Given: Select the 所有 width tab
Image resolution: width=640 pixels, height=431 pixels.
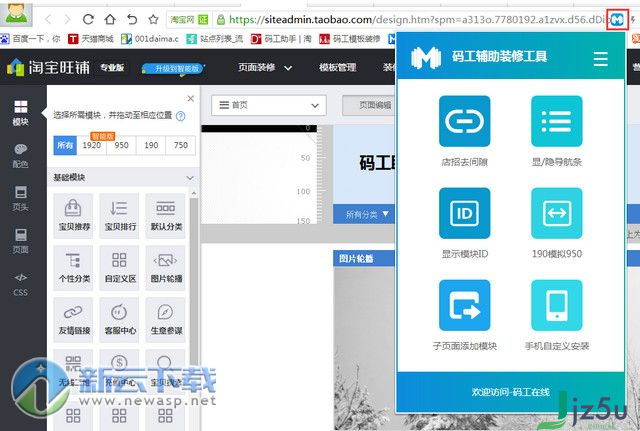Looking at the screenshot, I should (65, 145).
